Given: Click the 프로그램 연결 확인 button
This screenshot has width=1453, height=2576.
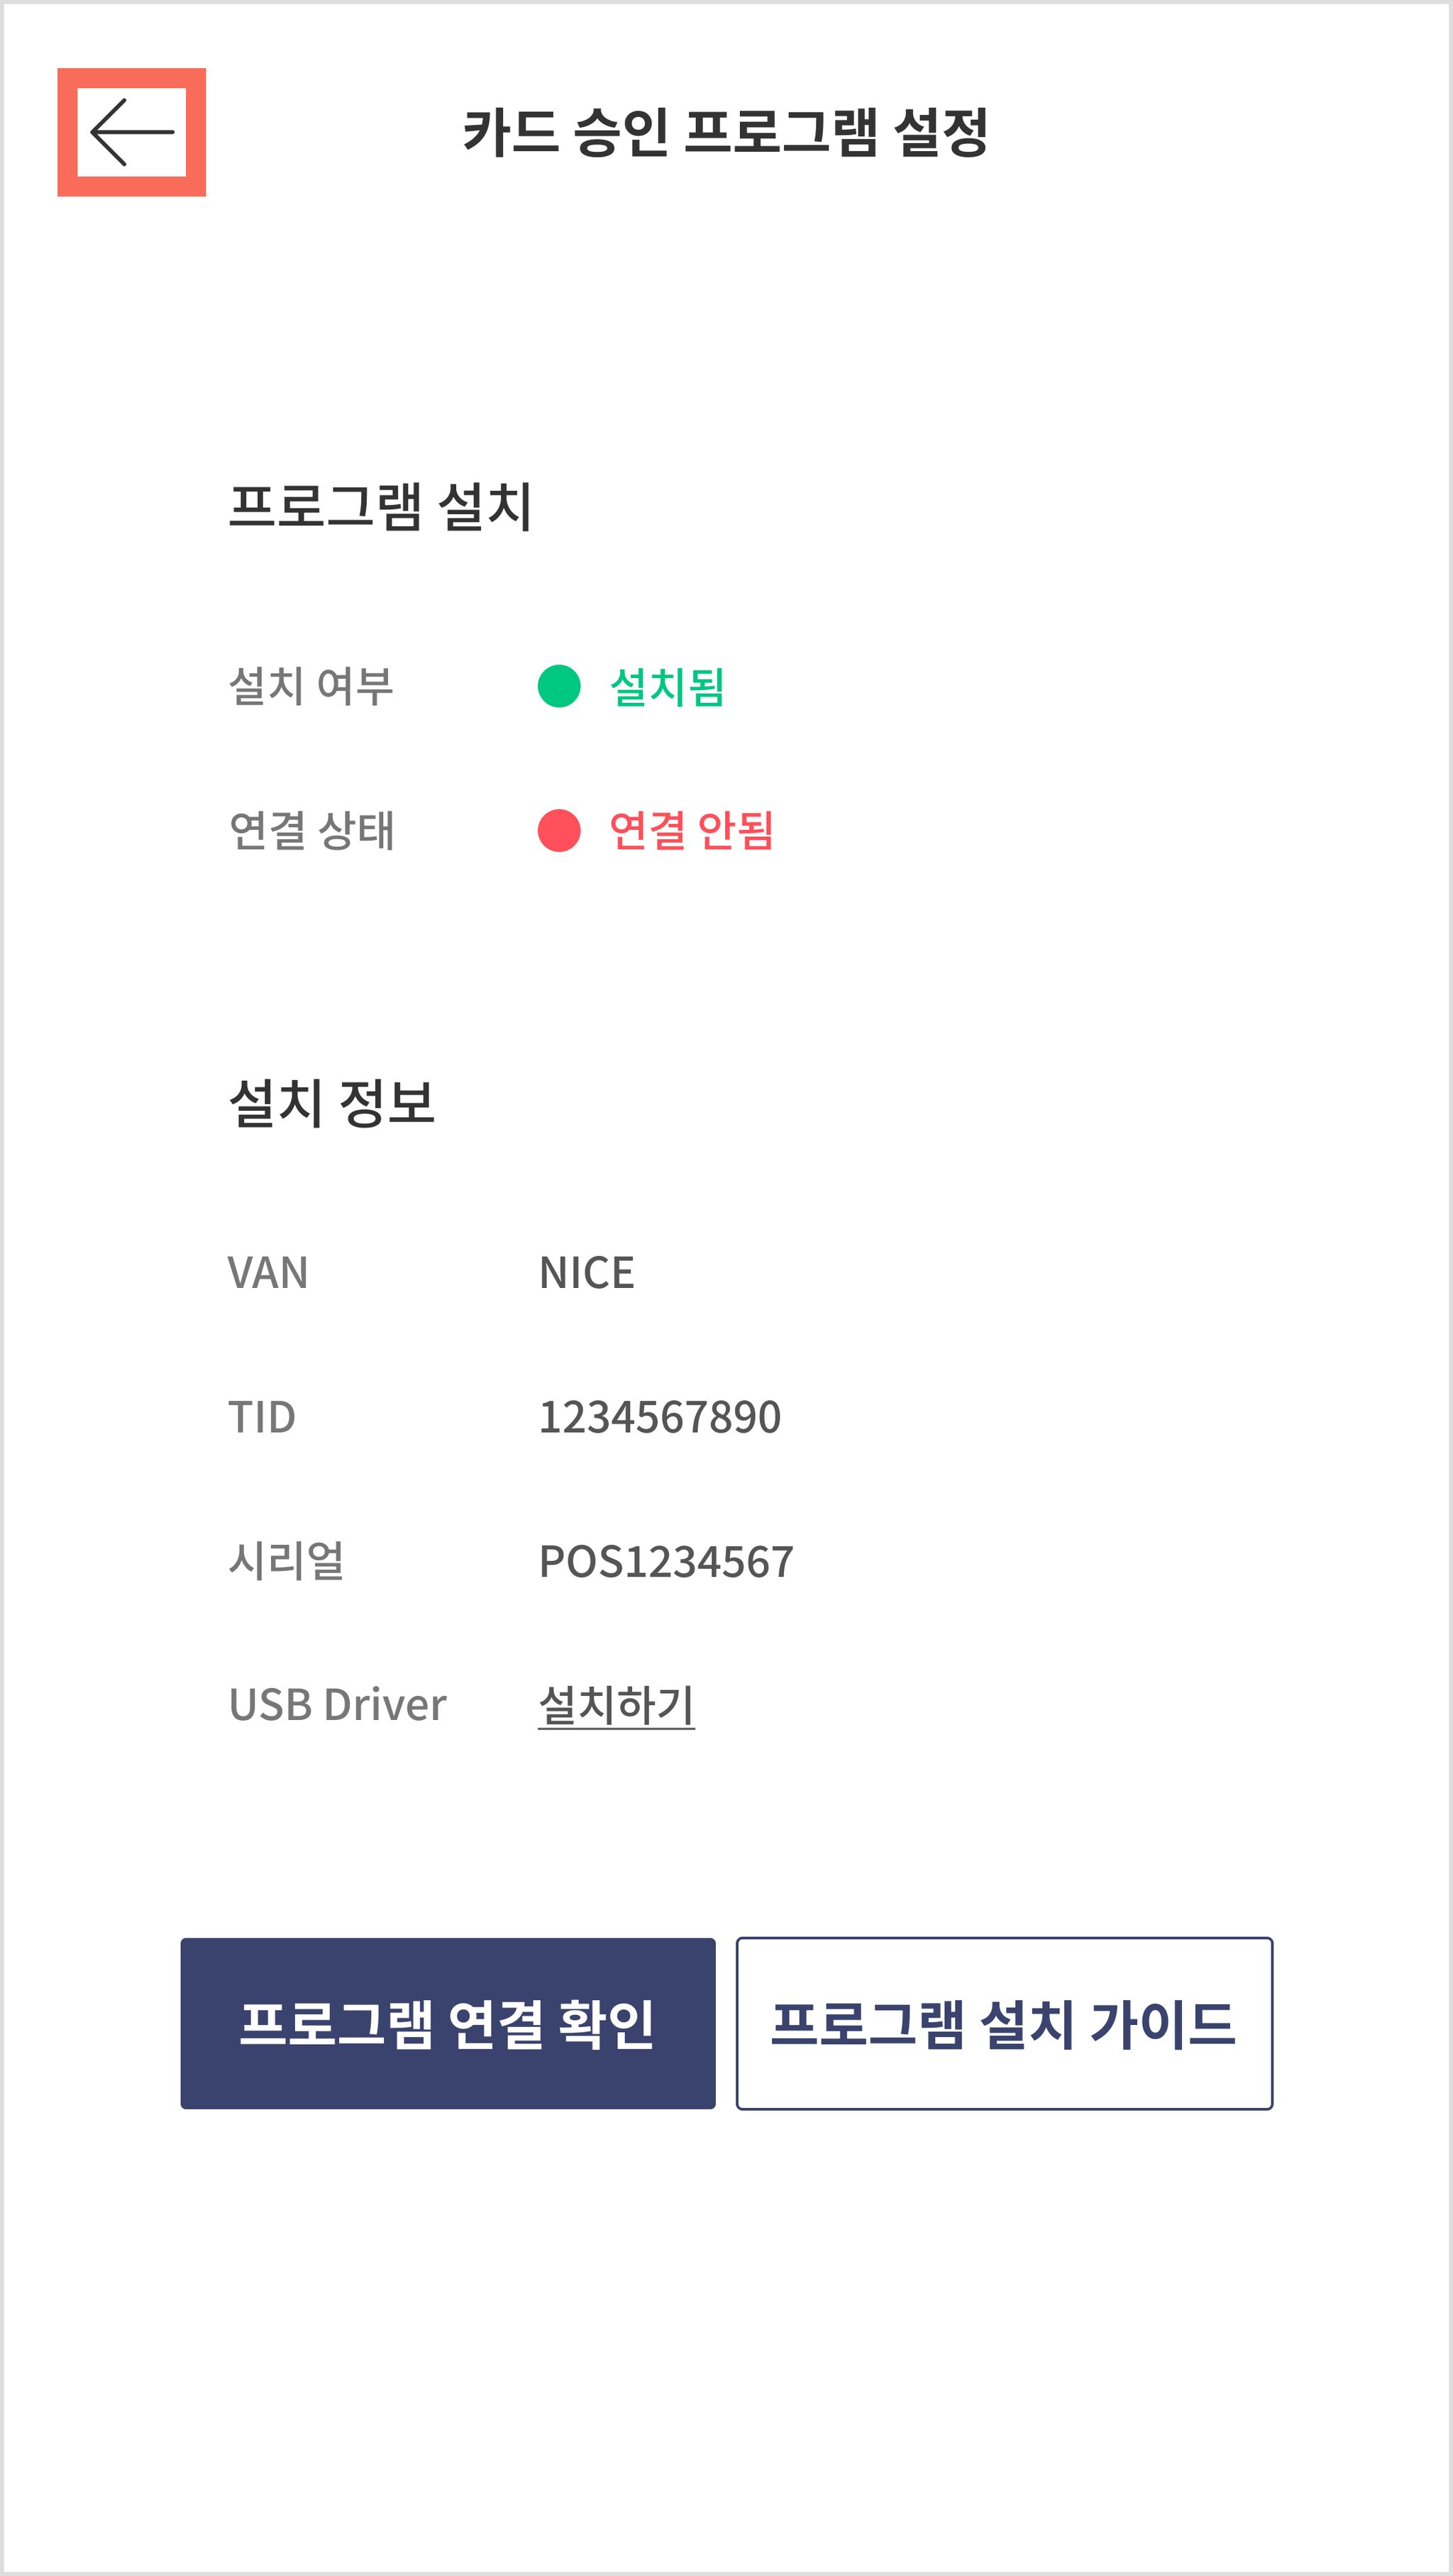Looking at the screenshot, I should tap(448, 2023).
